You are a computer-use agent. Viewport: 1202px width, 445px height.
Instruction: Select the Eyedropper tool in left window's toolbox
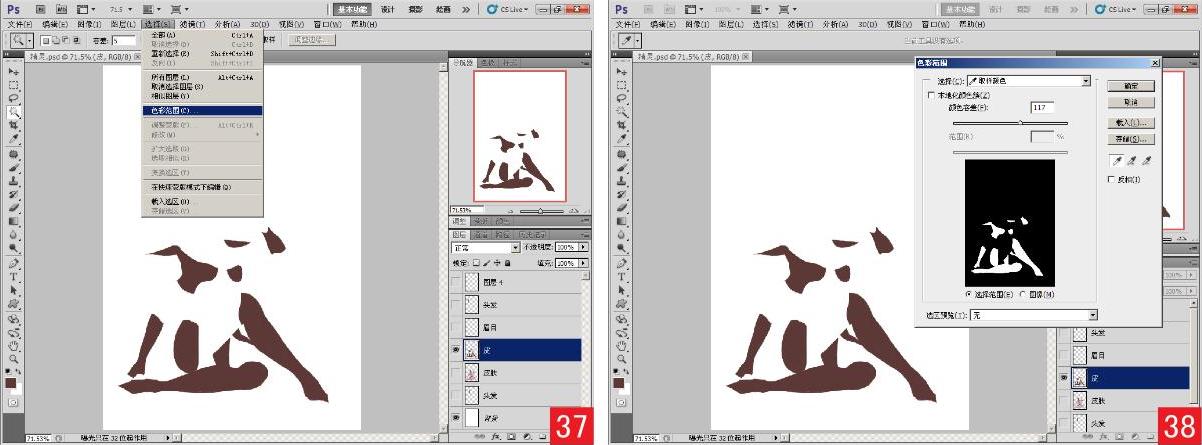(x=14, y=139)
